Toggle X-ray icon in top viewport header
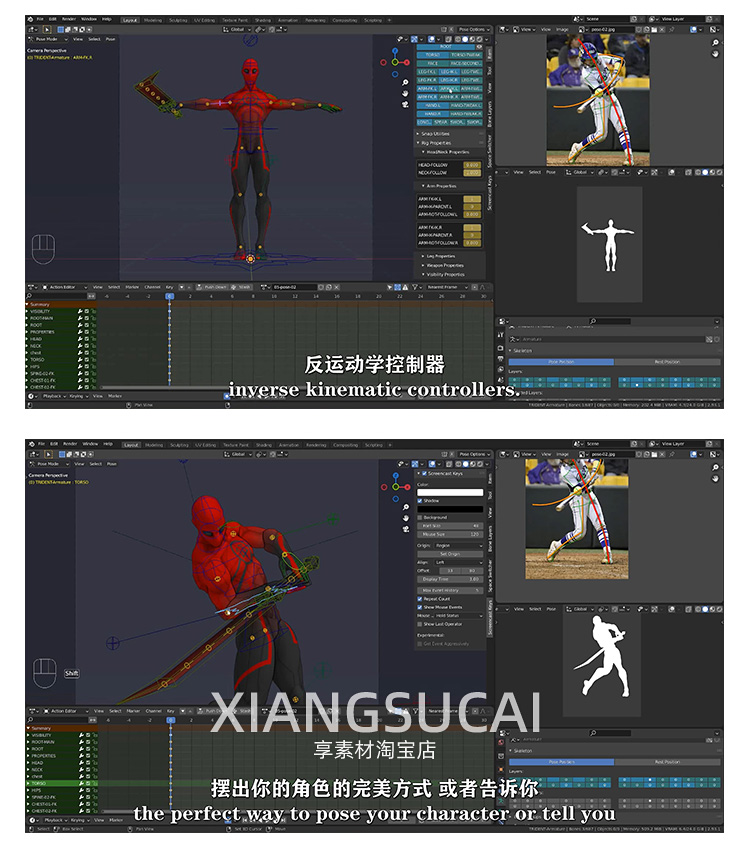Screen dimensions: 750x848 click(x=449, y=39)
